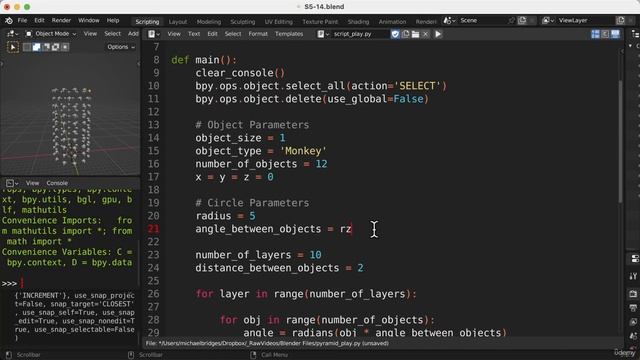Image resolution: width=640 pixels, height=360 pixels.
Task: Choose the extend selection mode icon
Action: (x=36, y=47)
